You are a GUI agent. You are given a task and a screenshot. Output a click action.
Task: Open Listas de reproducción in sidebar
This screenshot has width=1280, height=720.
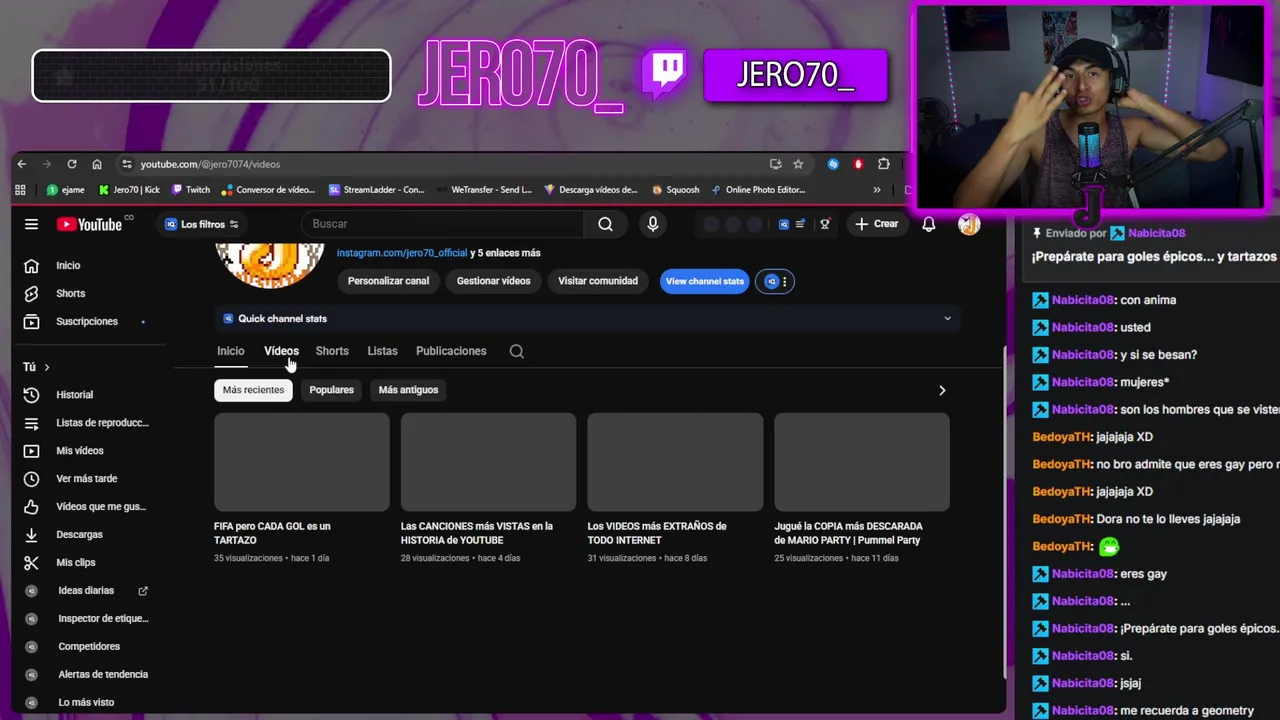(x=102, y=423)
